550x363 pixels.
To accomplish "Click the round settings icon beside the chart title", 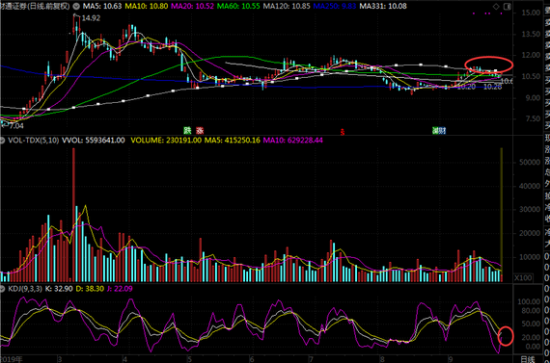I will [77, 6].
